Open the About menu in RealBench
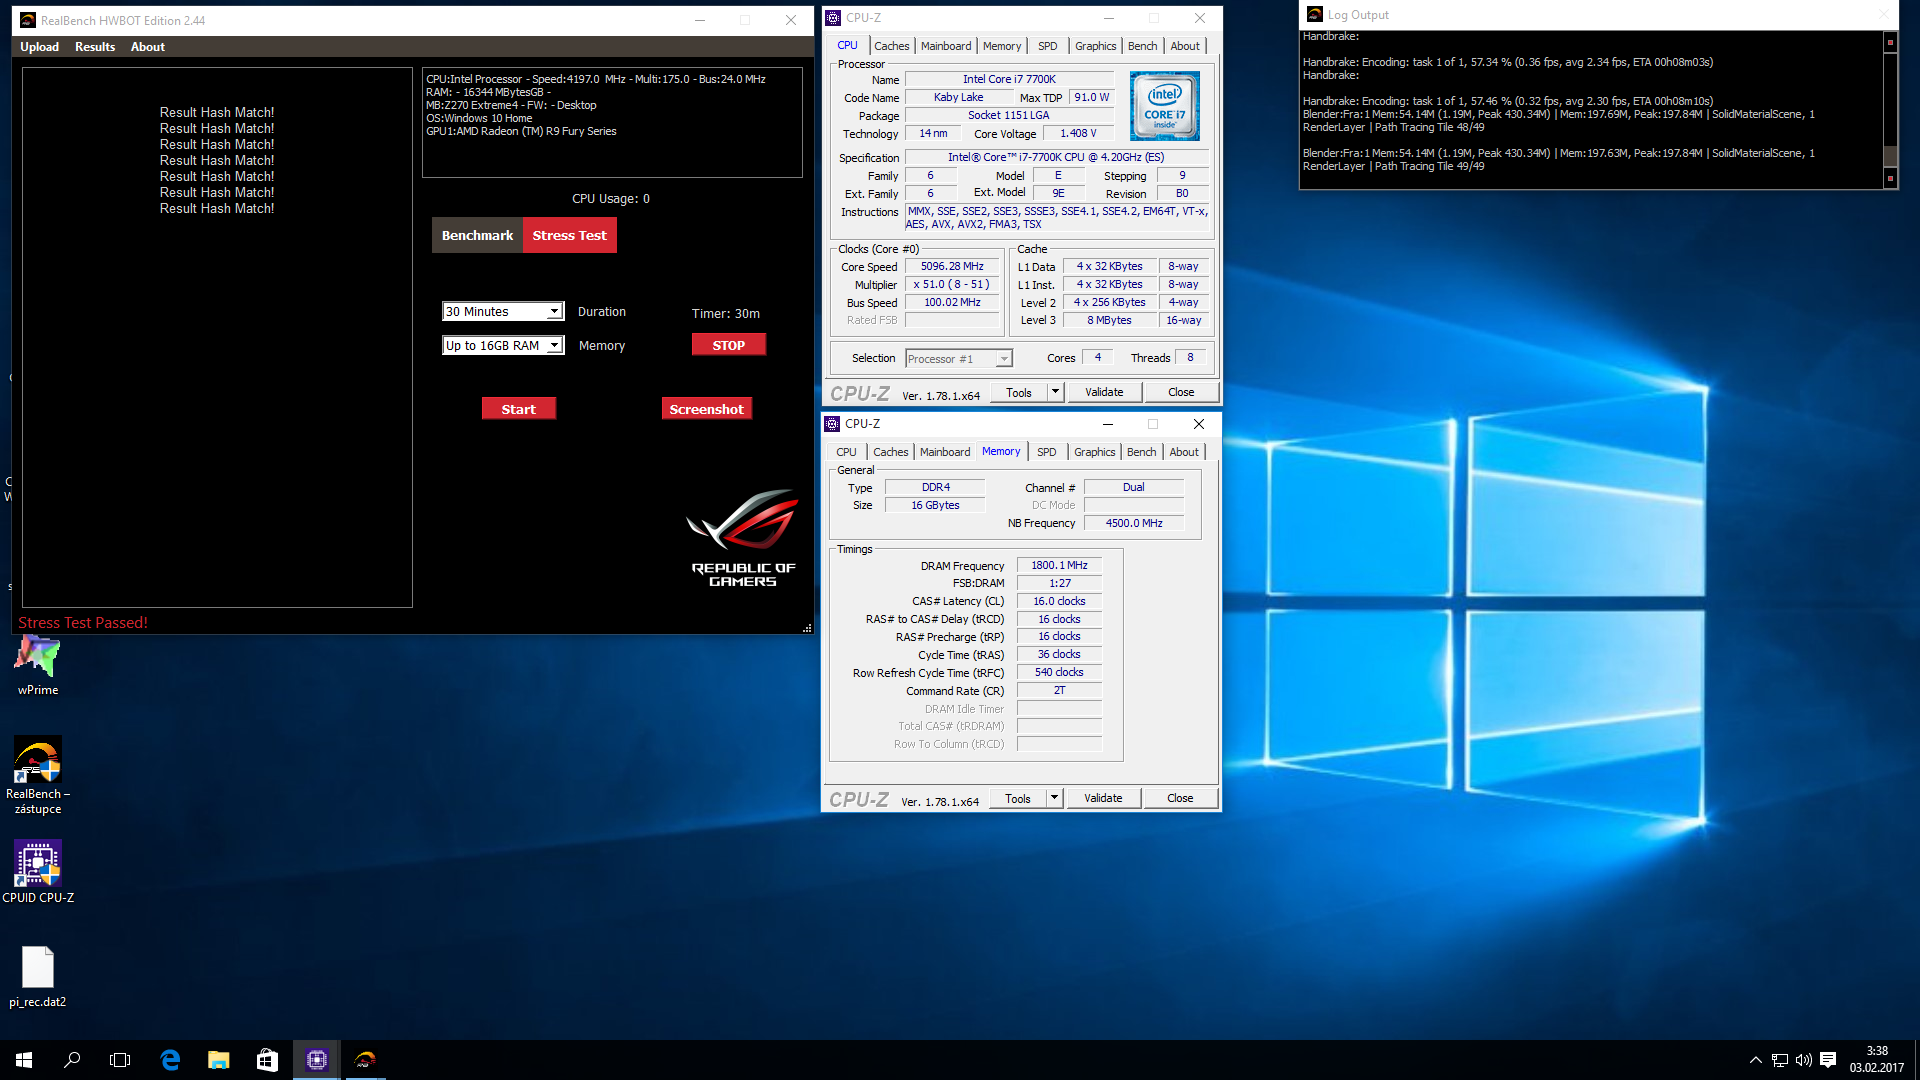This screenshot has height=1080, width=1920. point(148,47)
